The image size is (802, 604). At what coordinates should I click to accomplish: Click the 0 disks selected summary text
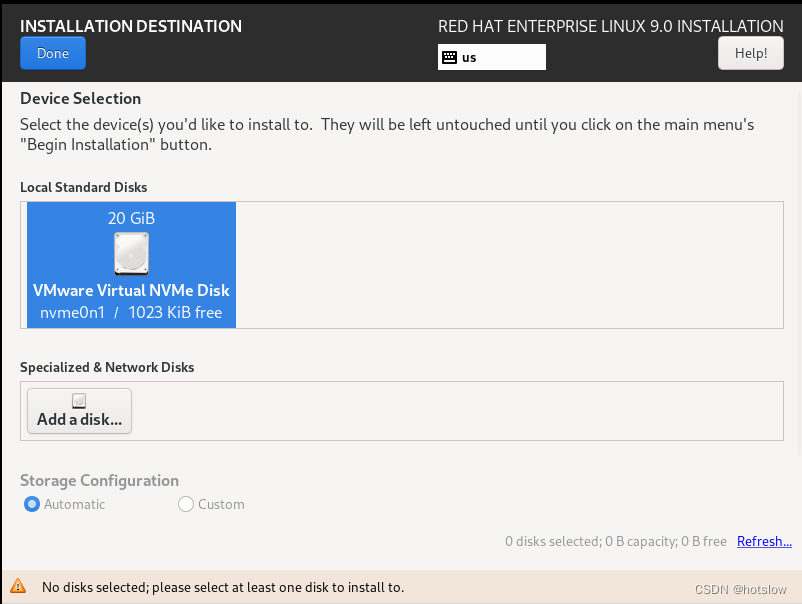pos(616,541)
